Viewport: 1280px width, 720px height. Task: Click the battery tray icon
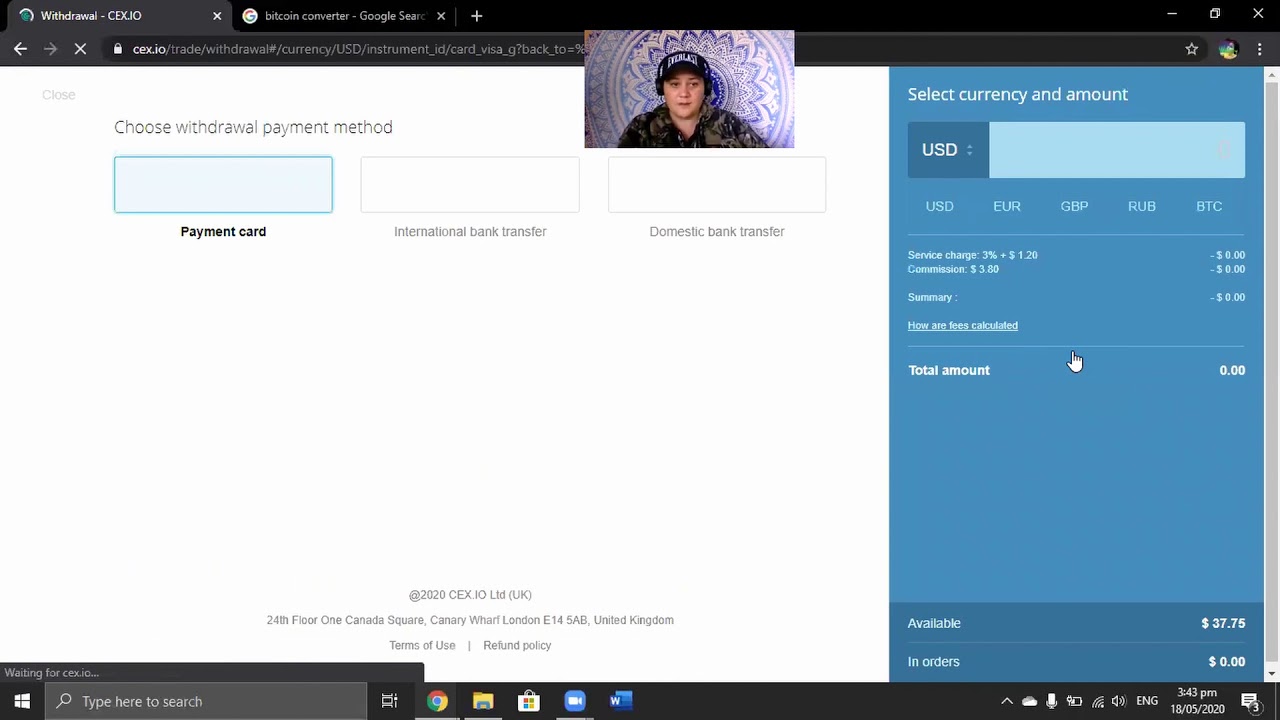[1074, 701]
